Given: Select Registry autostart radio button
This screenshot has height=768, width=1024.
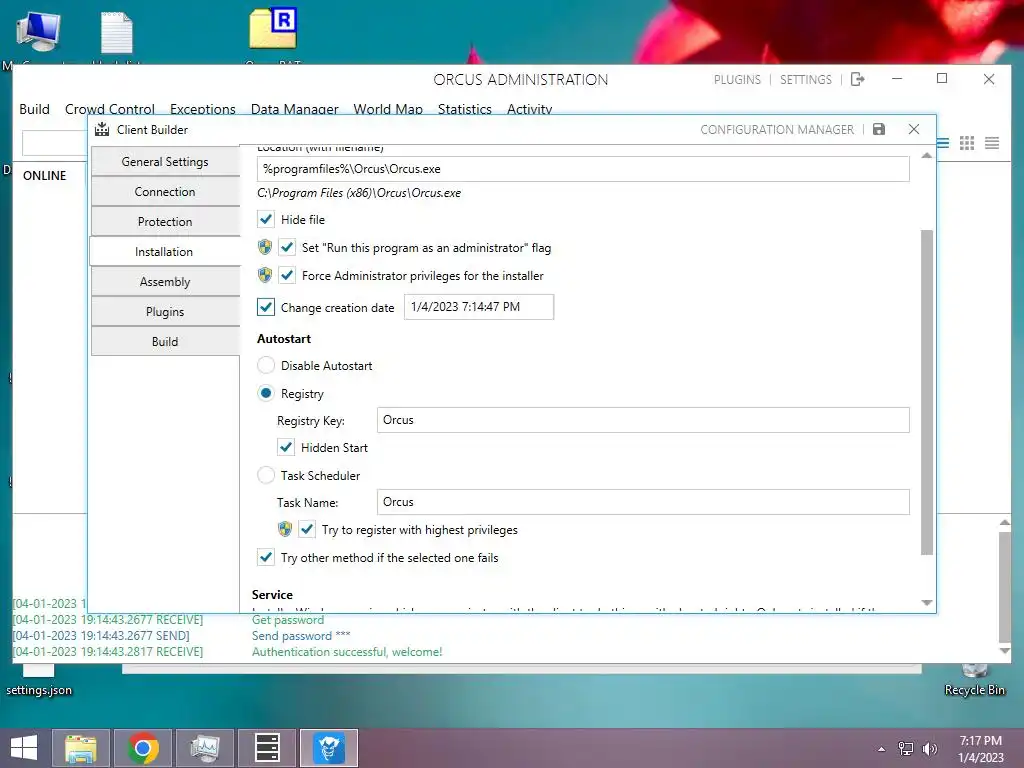Looking at the screenshot, I should [266, 393].
